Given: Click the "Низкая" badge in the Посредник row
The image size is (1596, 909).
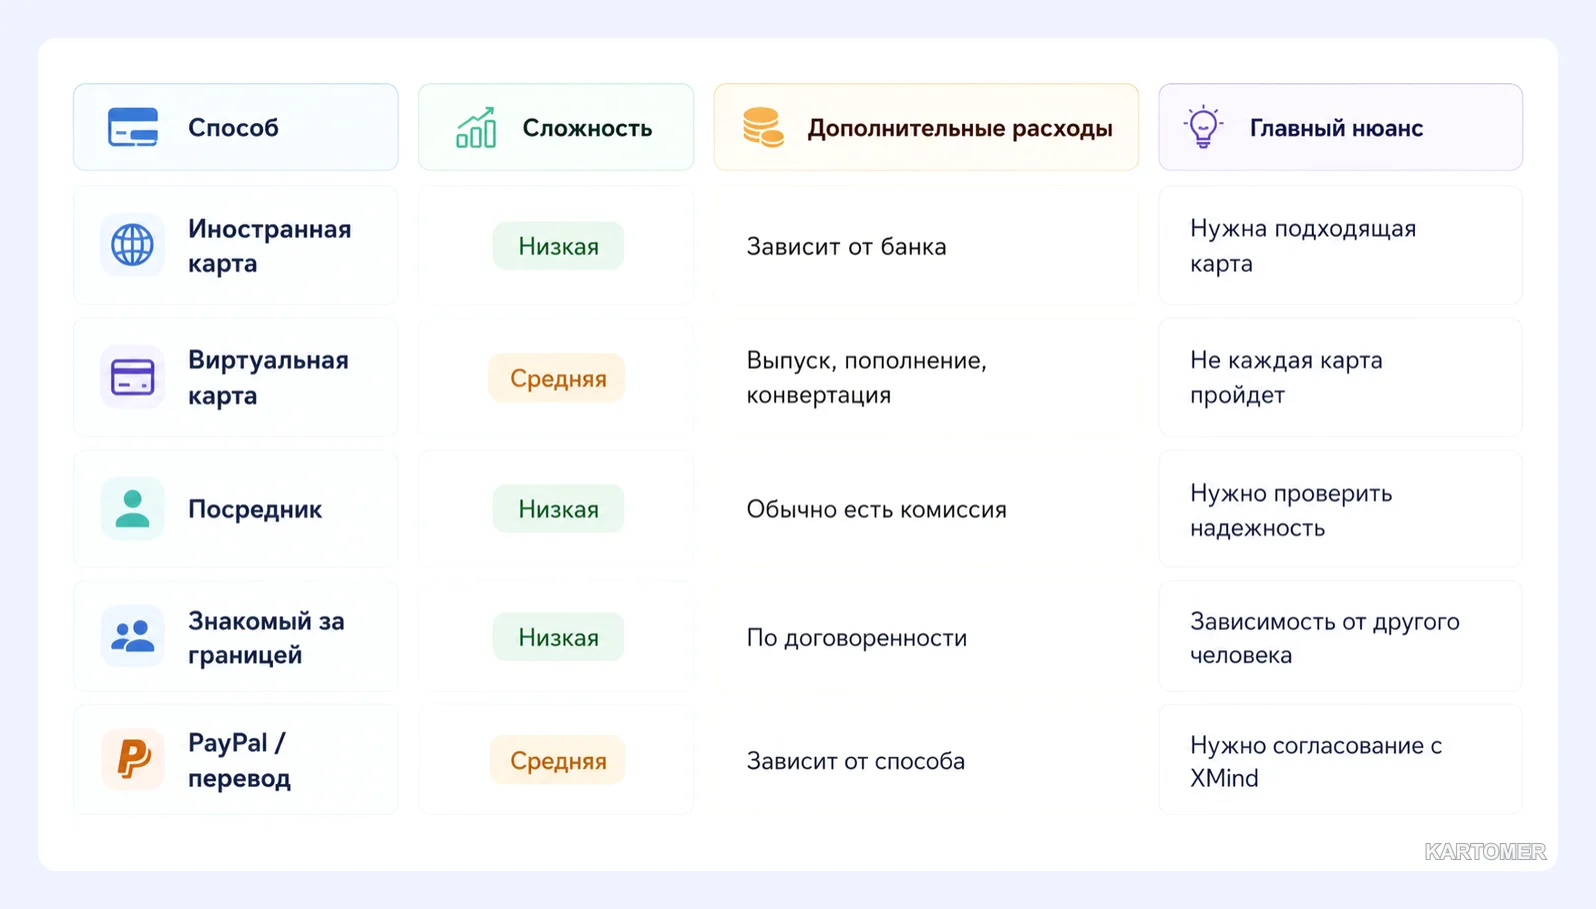Looking at the screenshot, I should [558, 509].
